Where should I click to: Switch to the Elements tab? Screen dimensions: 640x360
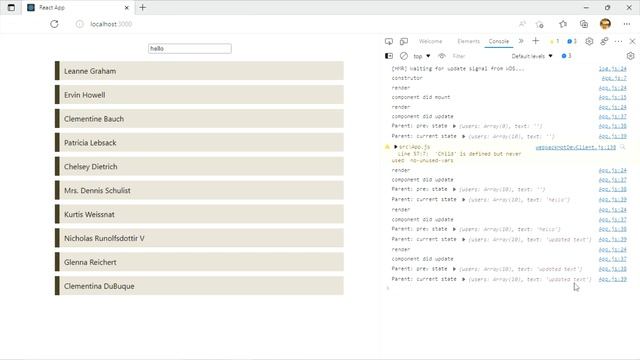(x=468, y=41)
